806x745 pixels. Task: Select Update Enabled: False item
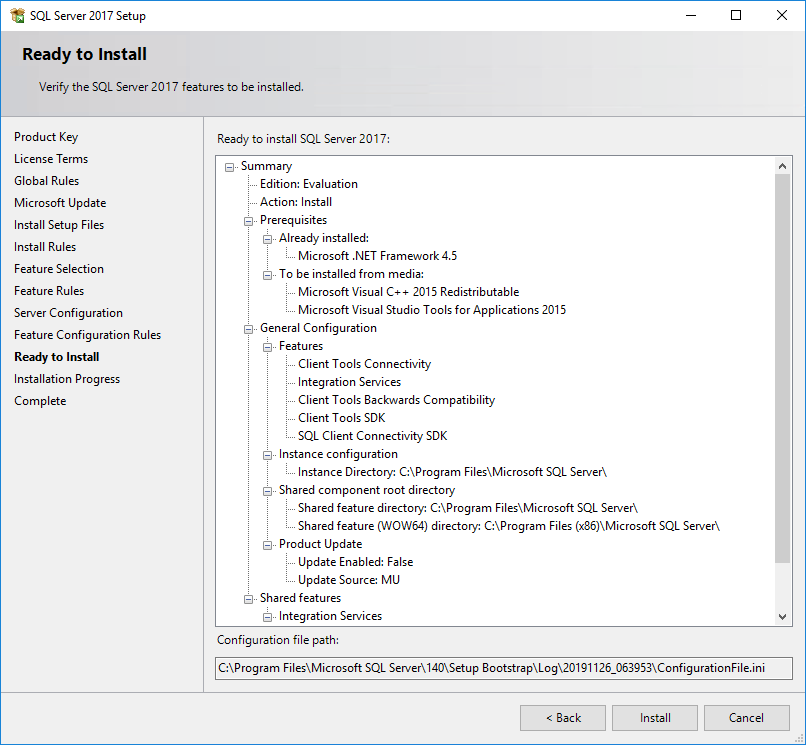(356, 562)
